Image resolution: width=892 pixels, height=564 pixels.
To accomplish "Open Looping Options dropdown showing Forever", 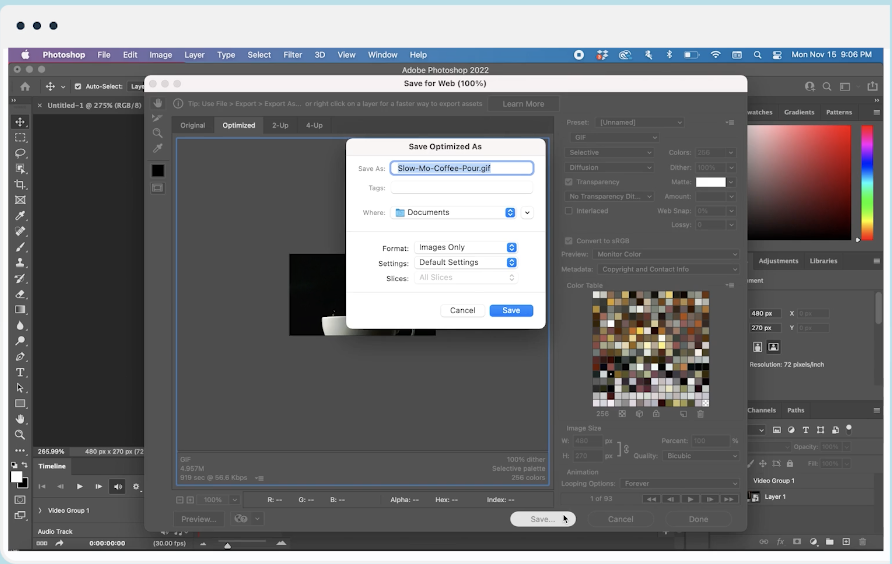I will (679, 484).
